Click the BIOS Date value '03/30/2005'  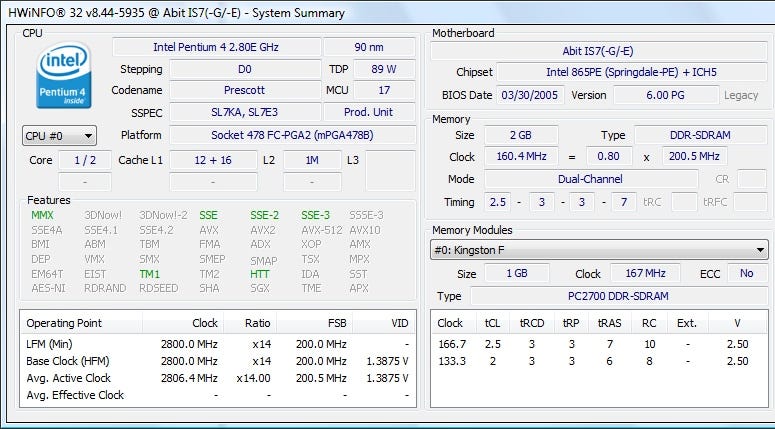tap(529, 95)
